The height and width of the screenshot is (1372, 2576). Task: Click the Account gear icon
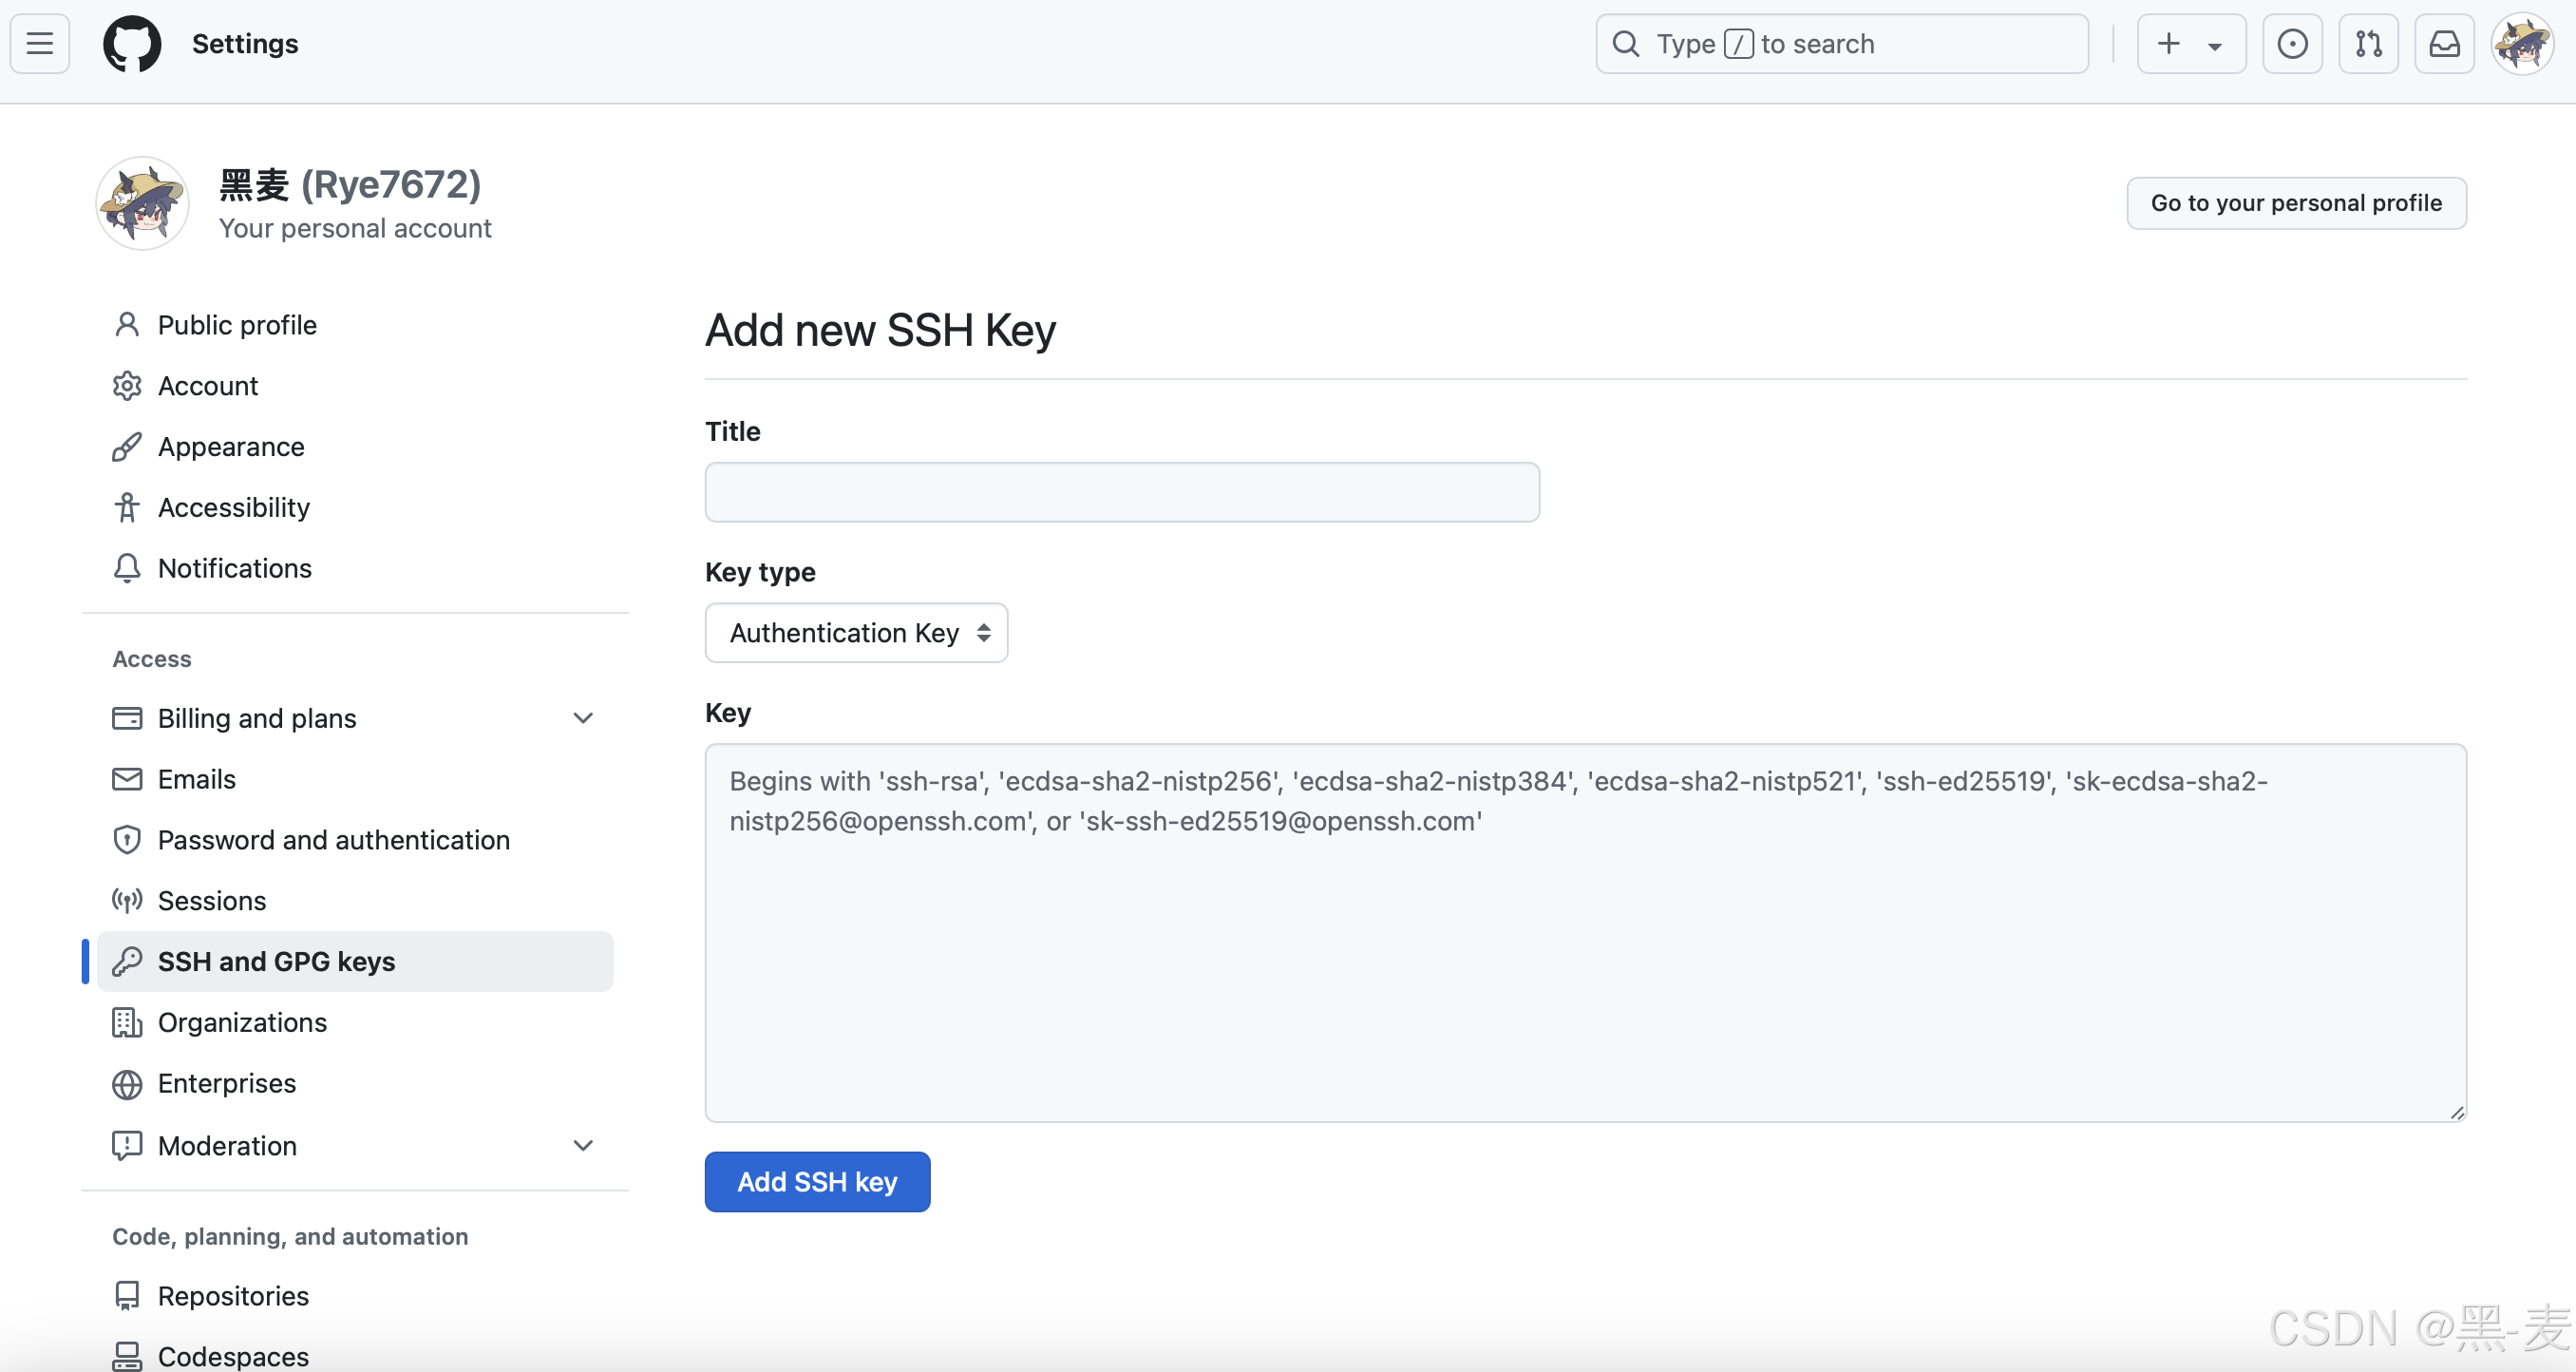click(x=127, y=386)
